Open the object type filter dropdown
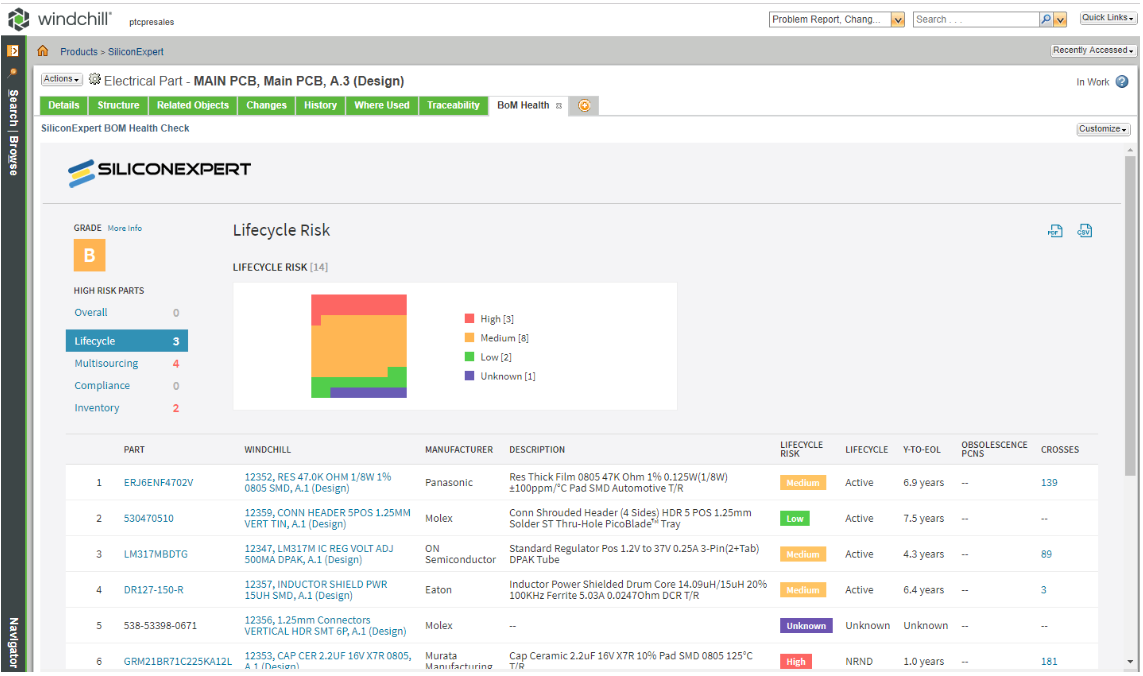The image size is (1143, 676). (x=898, y=20)
